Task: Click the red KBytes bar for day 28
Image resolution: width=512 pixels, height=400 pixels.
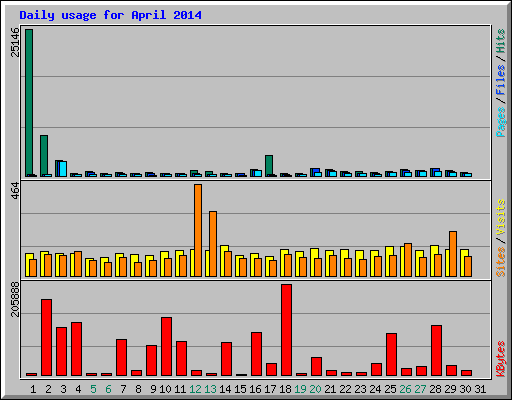Action: [x=436, y=350]
